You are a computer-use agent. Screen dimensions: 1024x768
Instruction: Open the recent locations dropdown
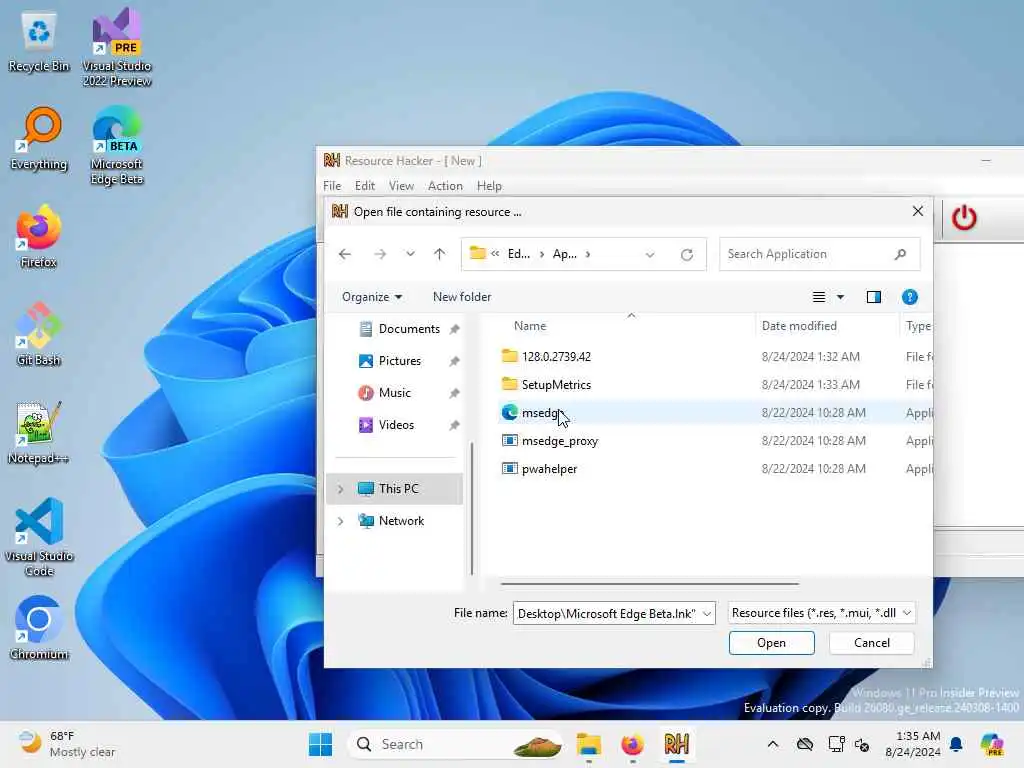[410, 254]
